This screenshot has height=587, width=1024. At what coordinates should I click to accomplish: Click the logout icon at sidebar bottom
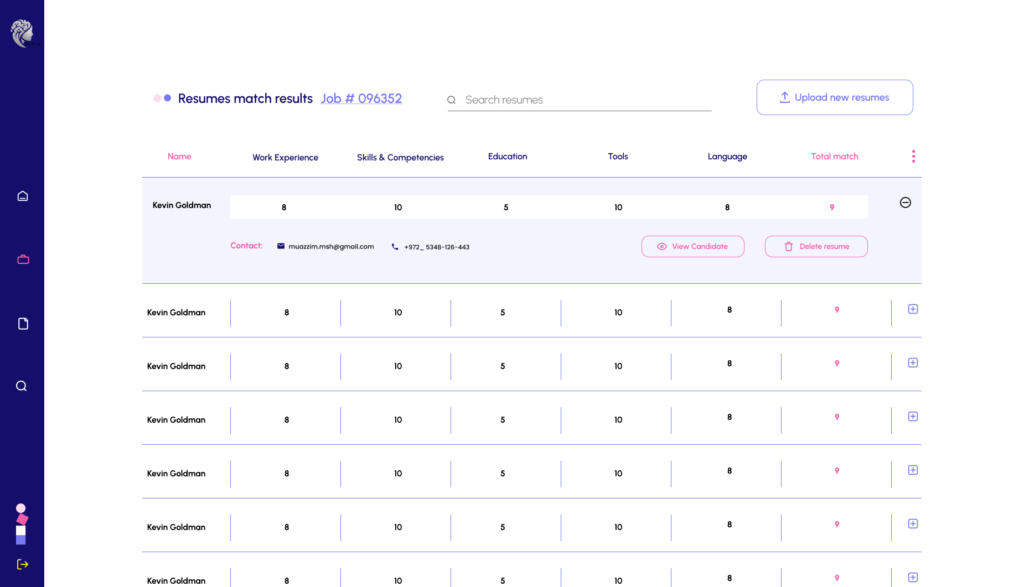tap(22, 564)
